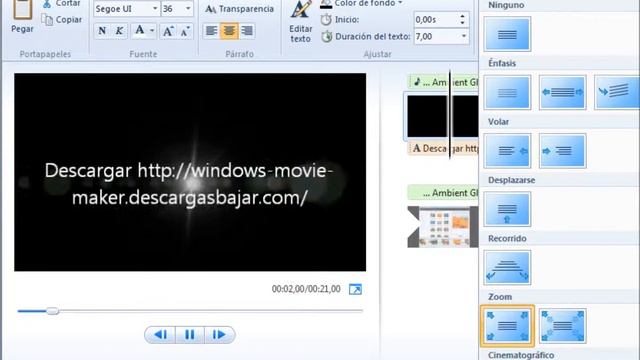
Task: Click Copiar to copy selection
Action: pyautogui.click(x=62, y=20)
